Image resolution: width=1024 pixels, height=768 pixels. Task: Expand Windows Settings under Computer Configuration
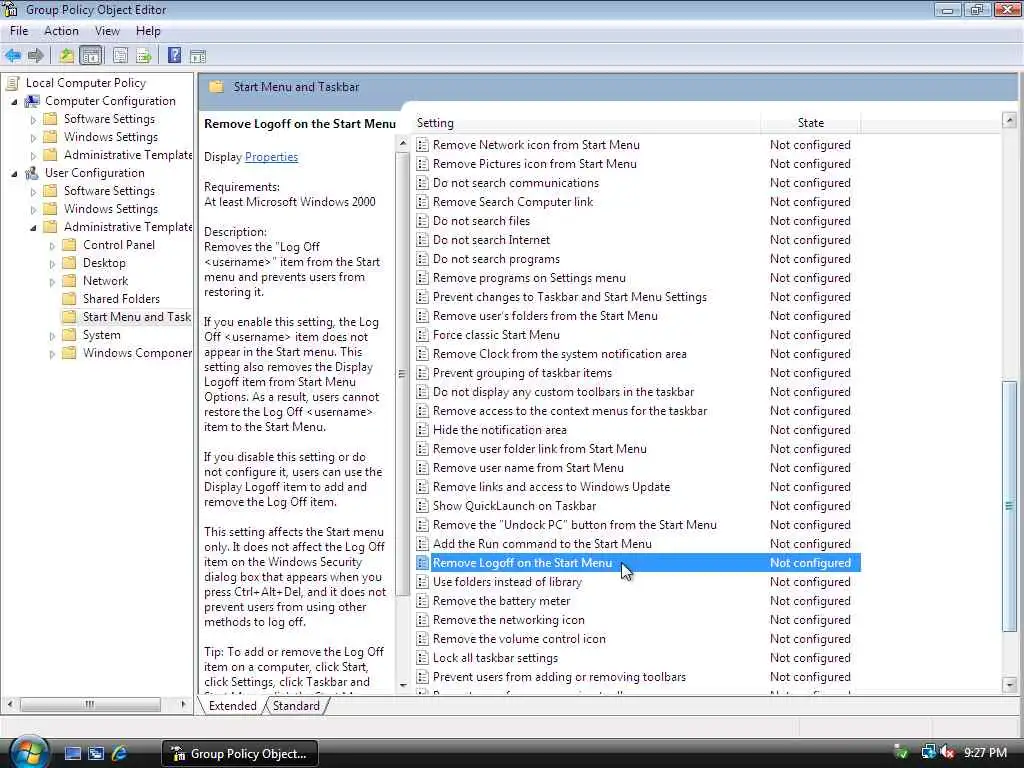tap(33, 138)
